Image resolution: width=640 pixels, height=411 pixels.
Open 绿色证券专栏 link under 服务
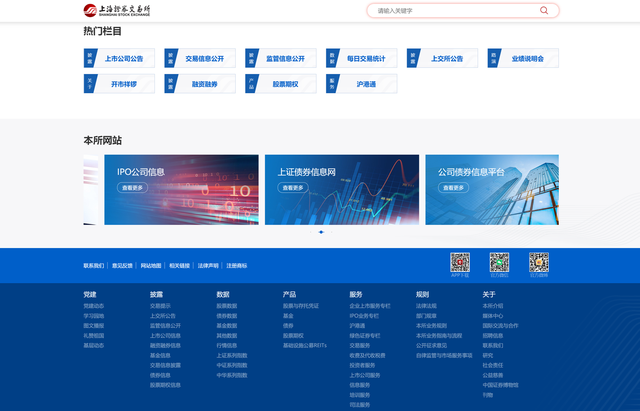(365, 335)
